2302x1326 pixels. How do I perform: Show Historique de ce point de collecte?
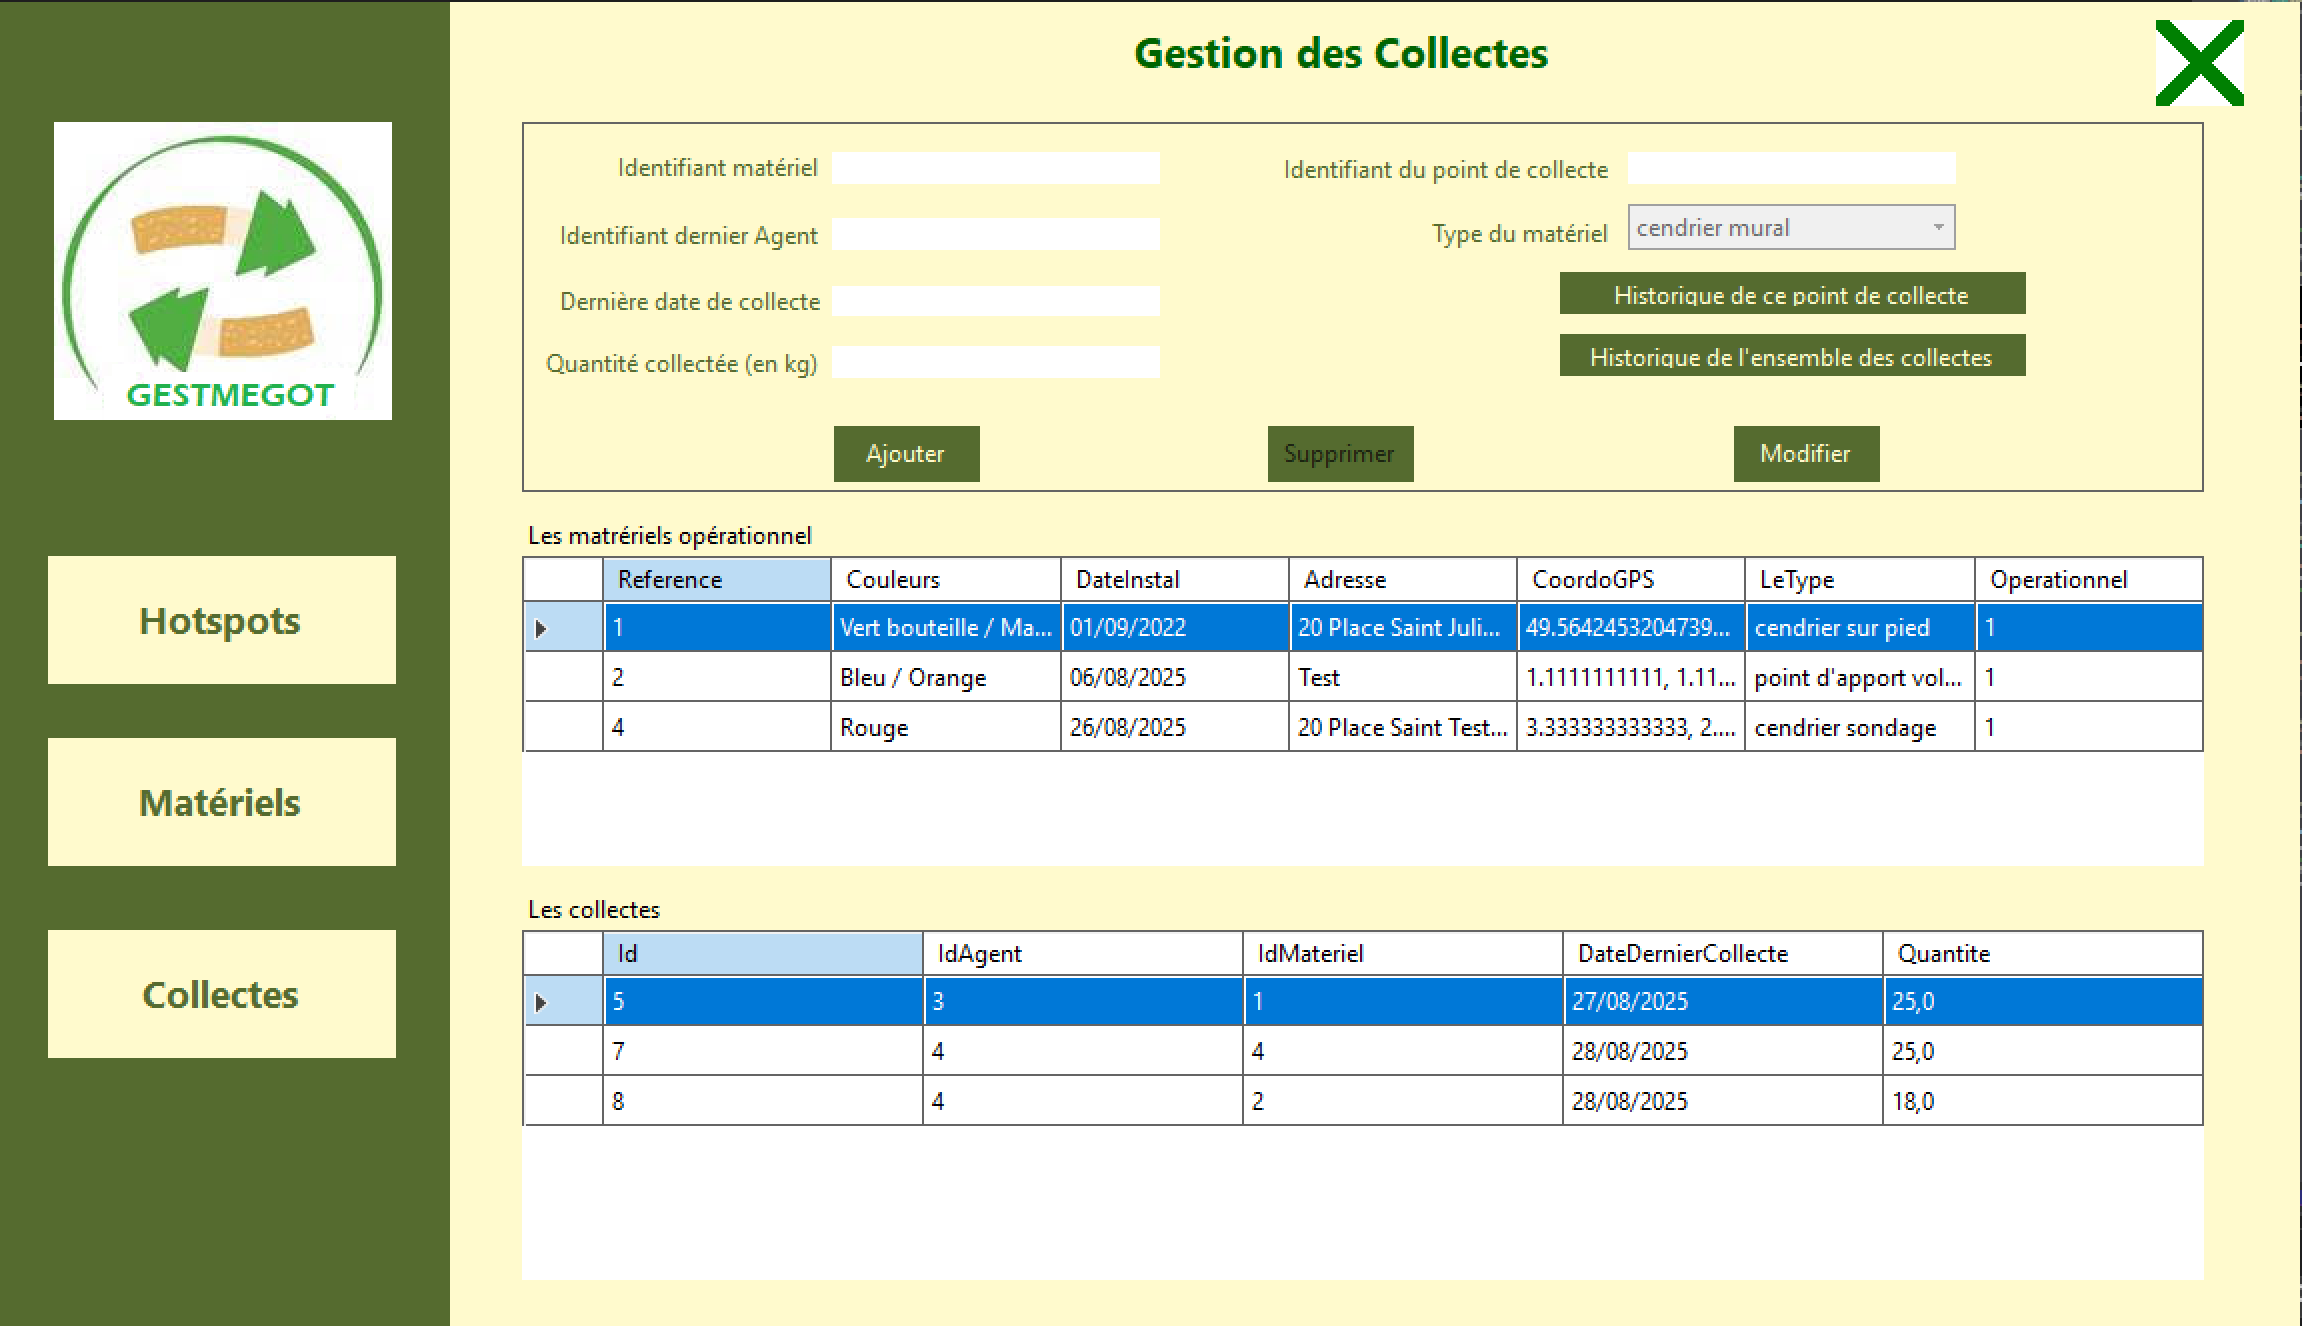pyautogui.click(x=1791, y=295)
